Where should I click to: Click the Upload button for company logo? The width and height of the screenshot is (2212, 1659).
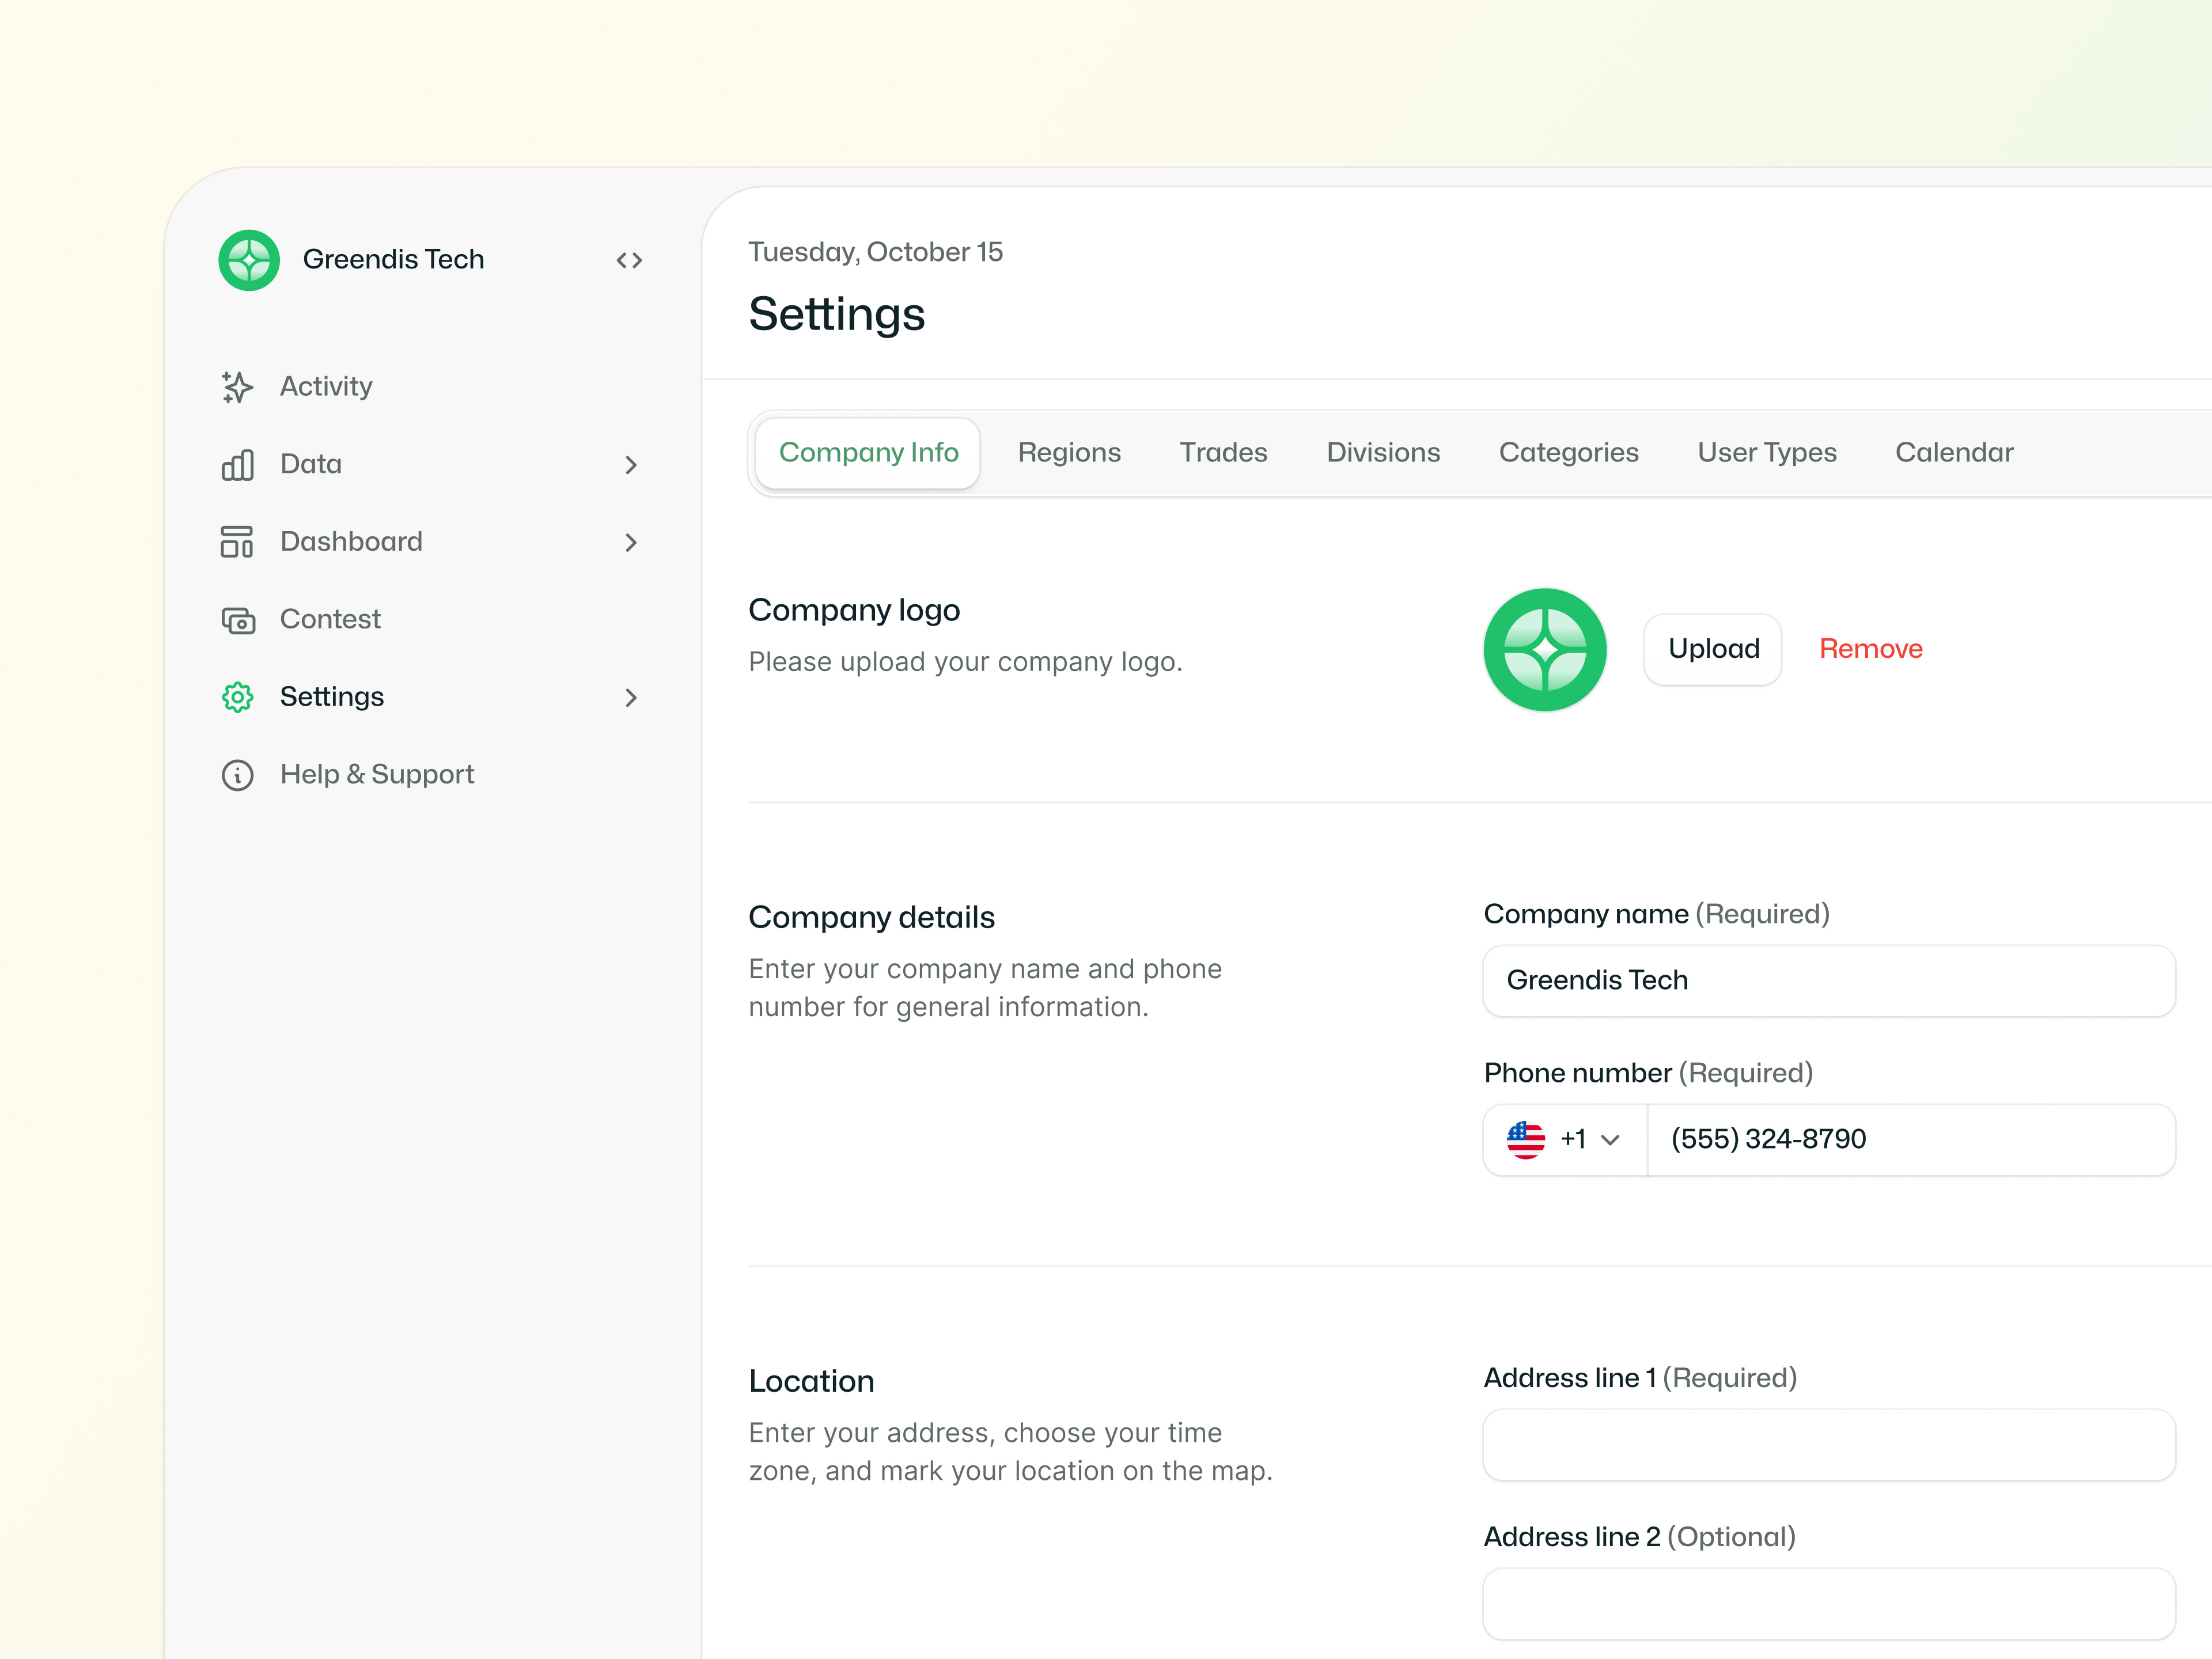click(x=1712, y=649)
